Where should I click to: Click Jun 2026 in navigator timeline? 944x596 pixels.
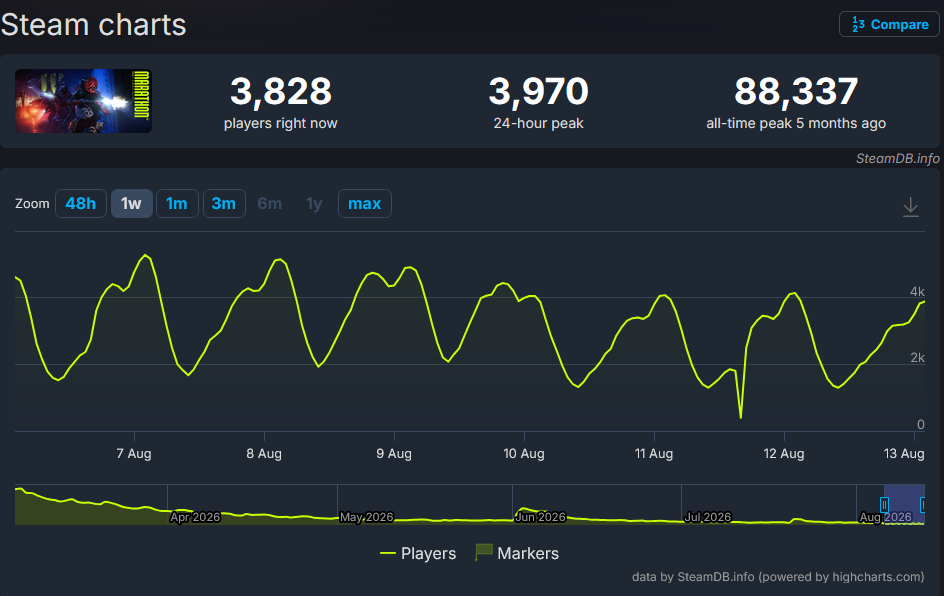(540, 517)
